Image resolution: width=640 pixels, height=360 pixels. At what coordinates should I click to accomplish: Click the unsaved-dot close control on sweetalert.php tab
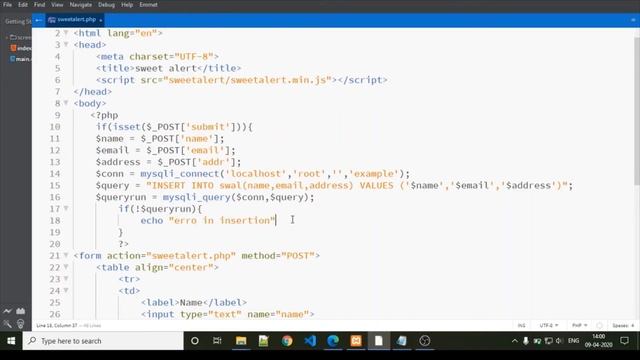click(100, 20)
